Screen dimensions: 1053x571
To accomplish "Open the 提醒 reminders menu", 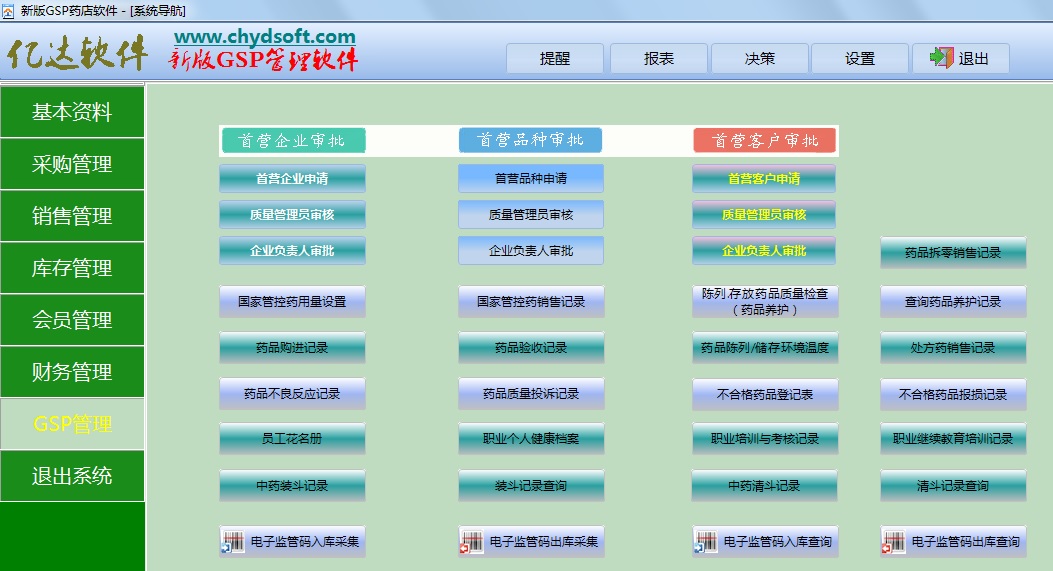I will coord(555,58).
